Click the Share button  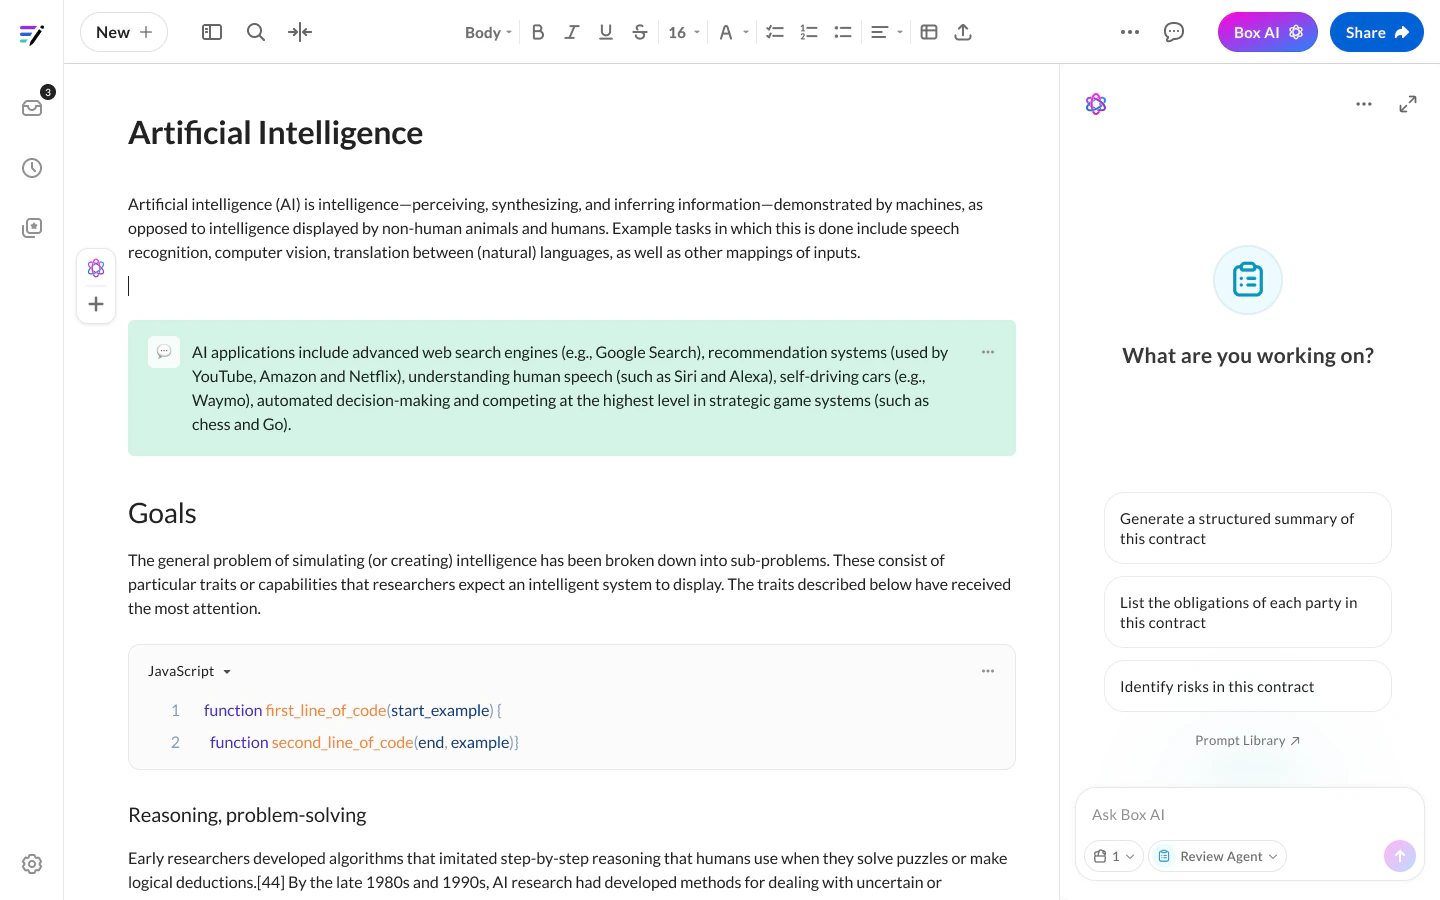click(x=1377, y=32)
